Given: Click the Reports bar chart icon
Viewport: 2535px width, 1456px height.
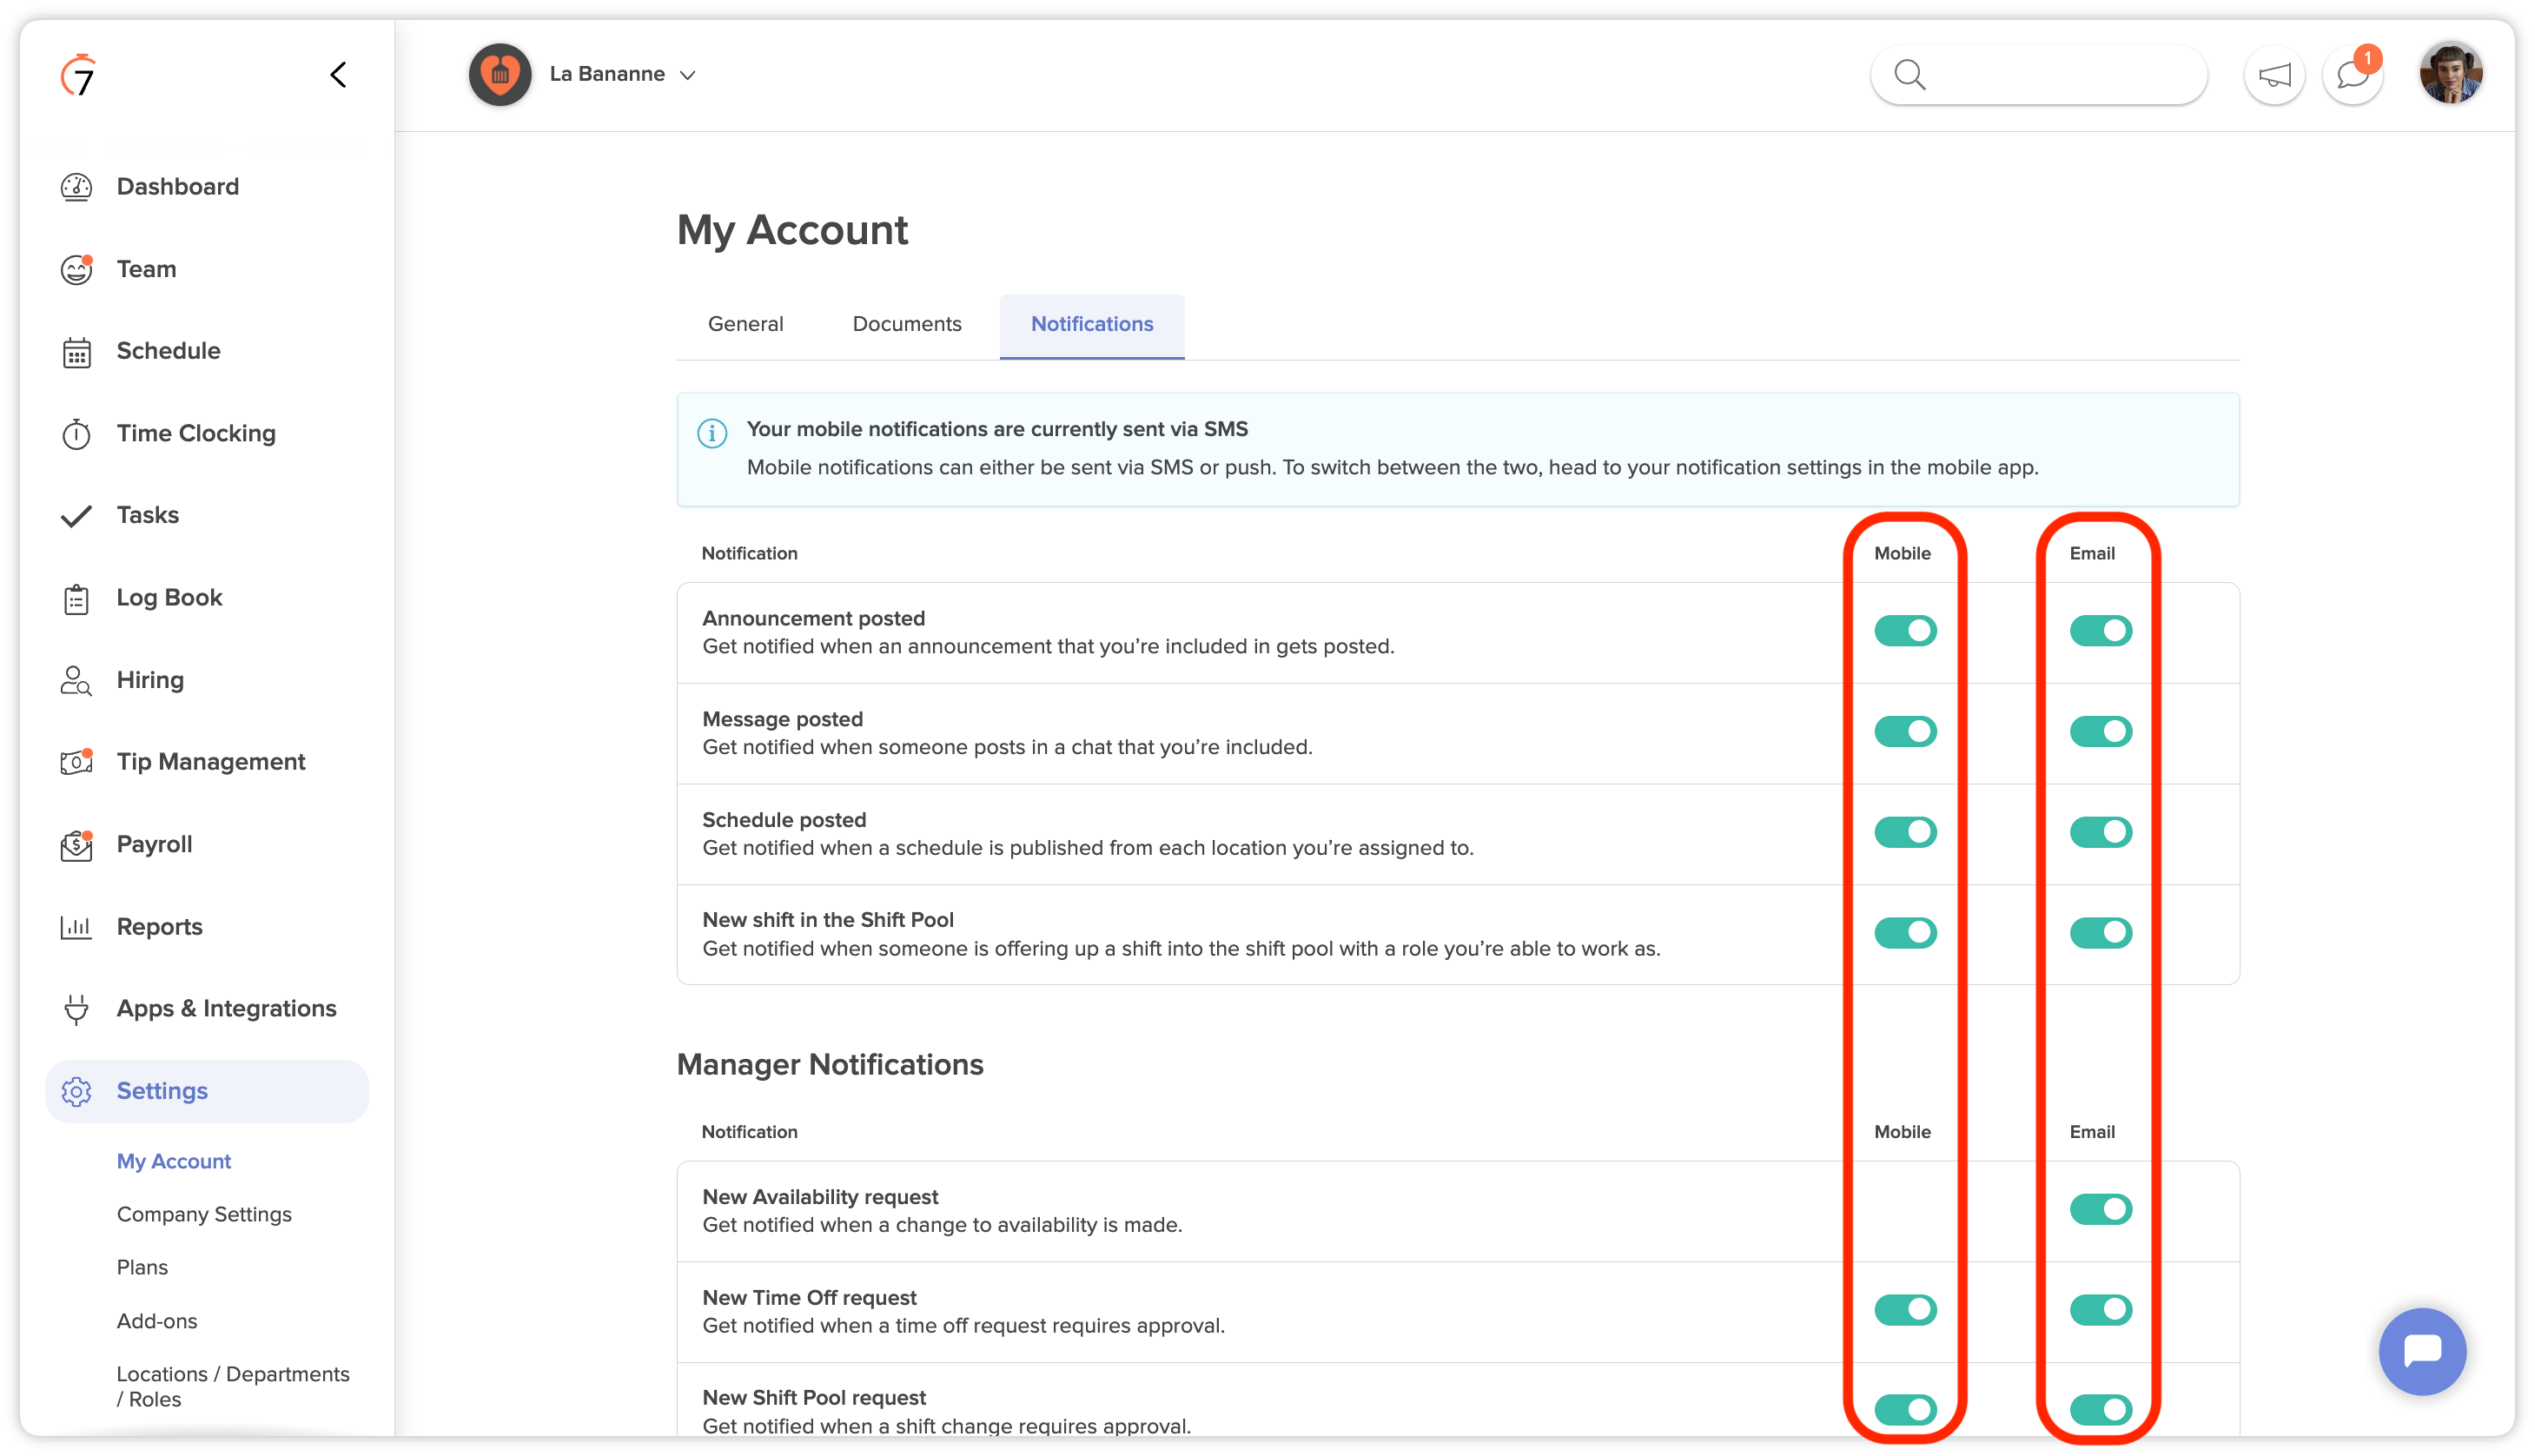Looking at the screenshot, I should pos(76,927).
